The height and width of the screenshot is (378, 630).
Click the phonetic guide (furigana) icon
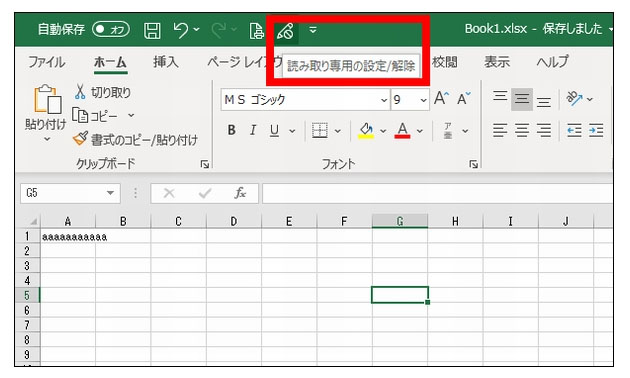pyautogui.click(x=448, y=131)
